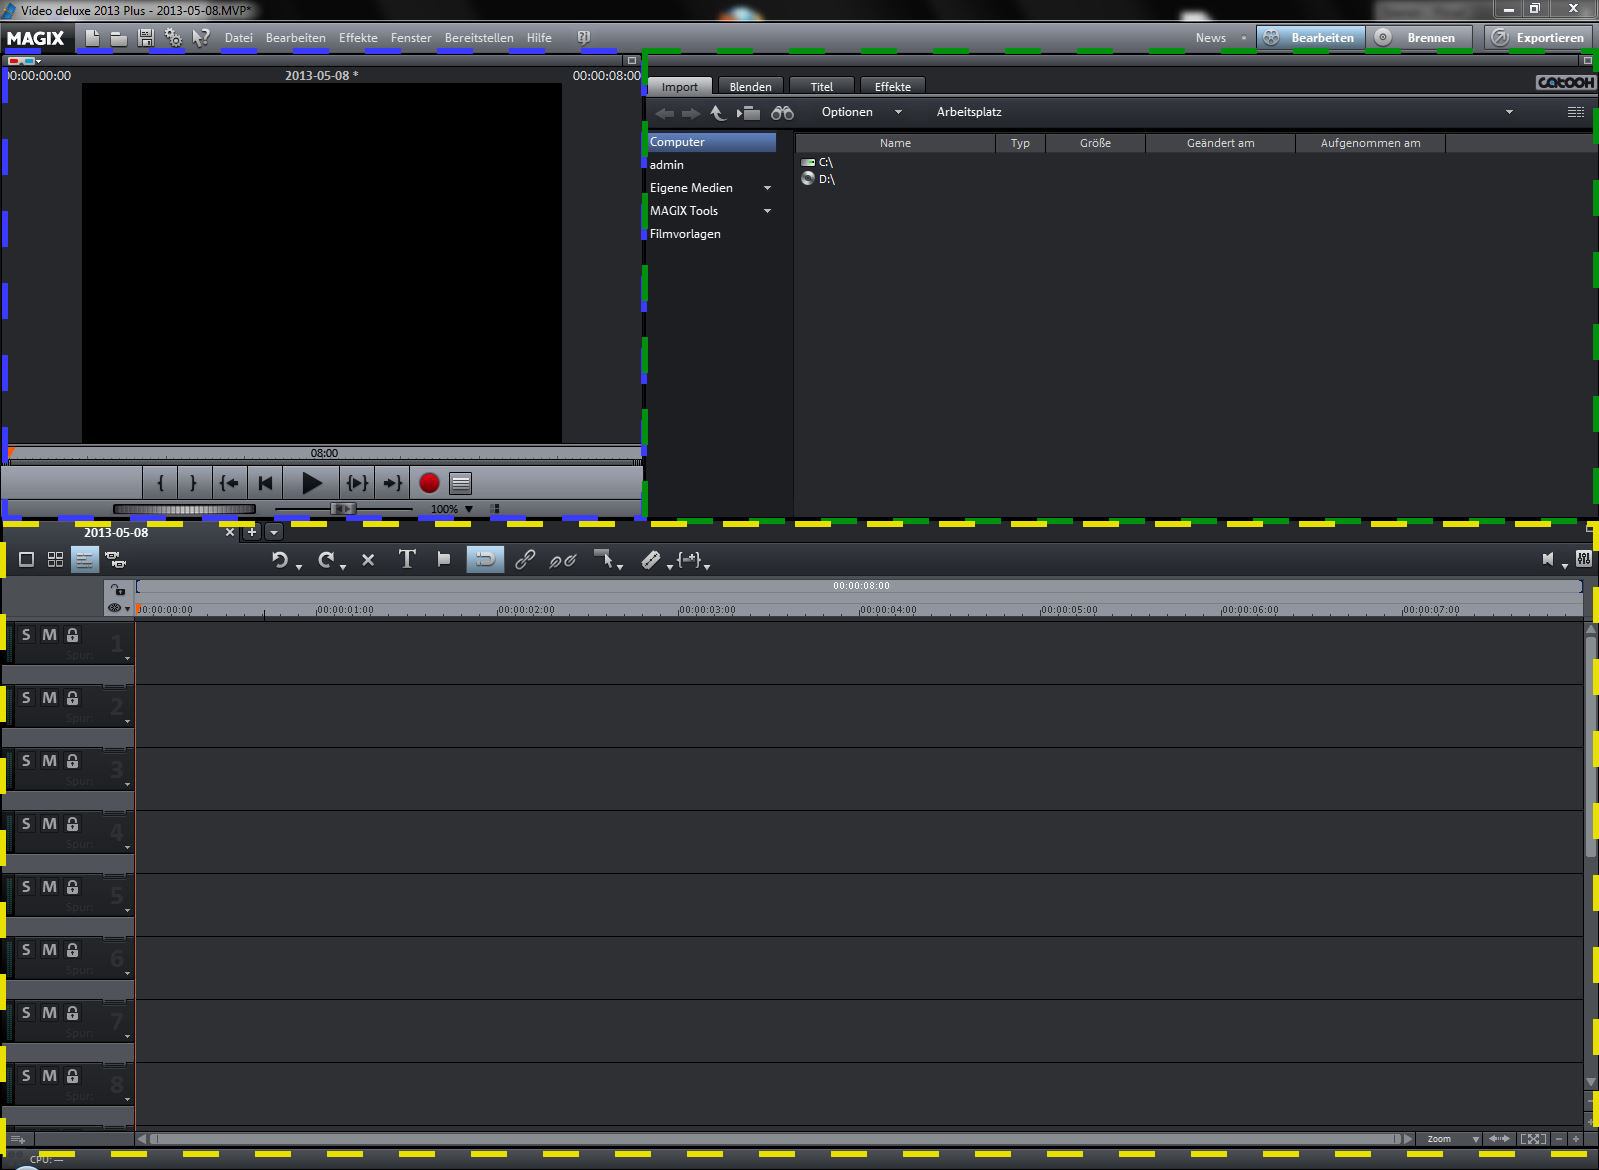Expand the Arbeitsplatz path dropdown
Screen dimensions: 1599x1170
click(1509, 112)
